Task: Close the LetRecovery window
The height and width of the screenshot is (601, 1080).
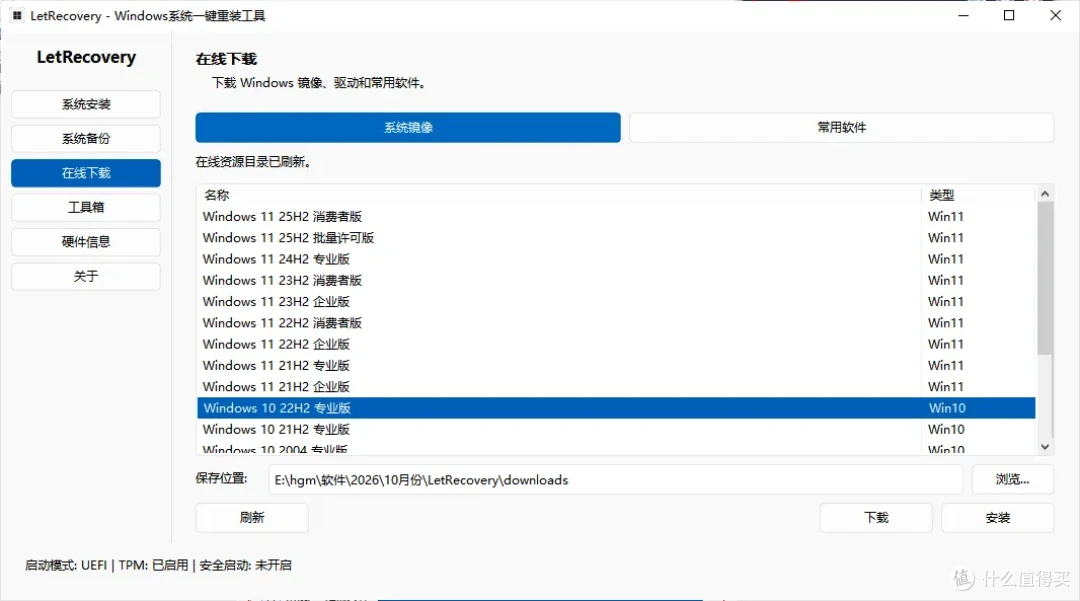Action: click(1055, 15)
